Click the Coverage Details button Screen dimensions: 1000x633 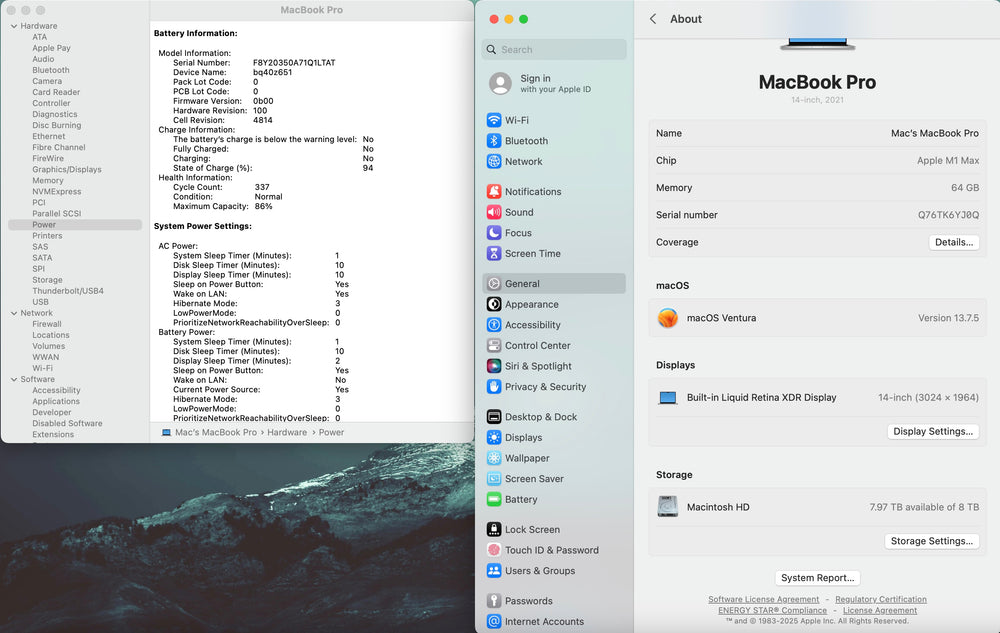pyautogui.click(x=953, y=242)
